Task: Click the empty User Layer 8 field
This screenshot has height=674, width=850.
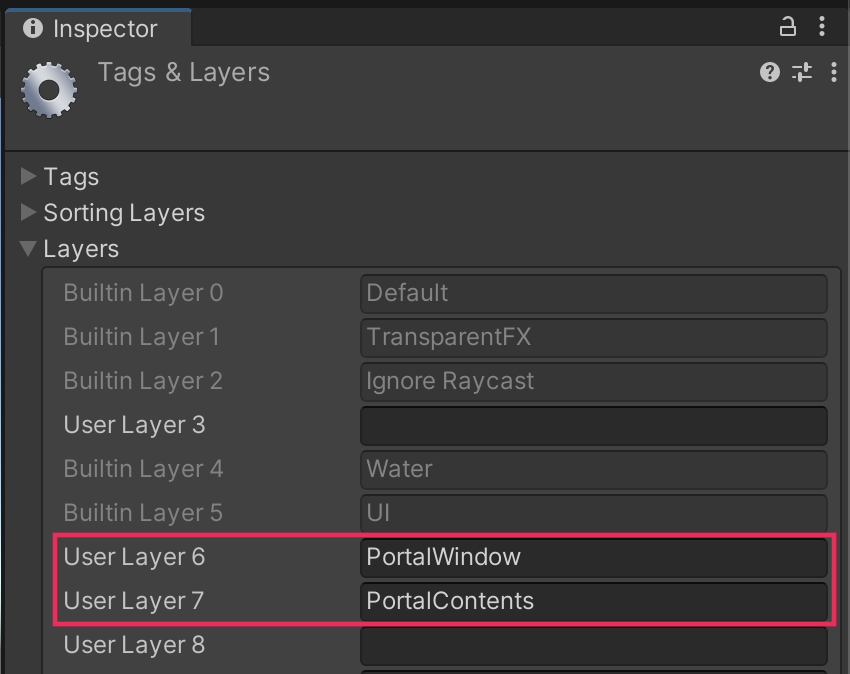Action: pos(593,645)
